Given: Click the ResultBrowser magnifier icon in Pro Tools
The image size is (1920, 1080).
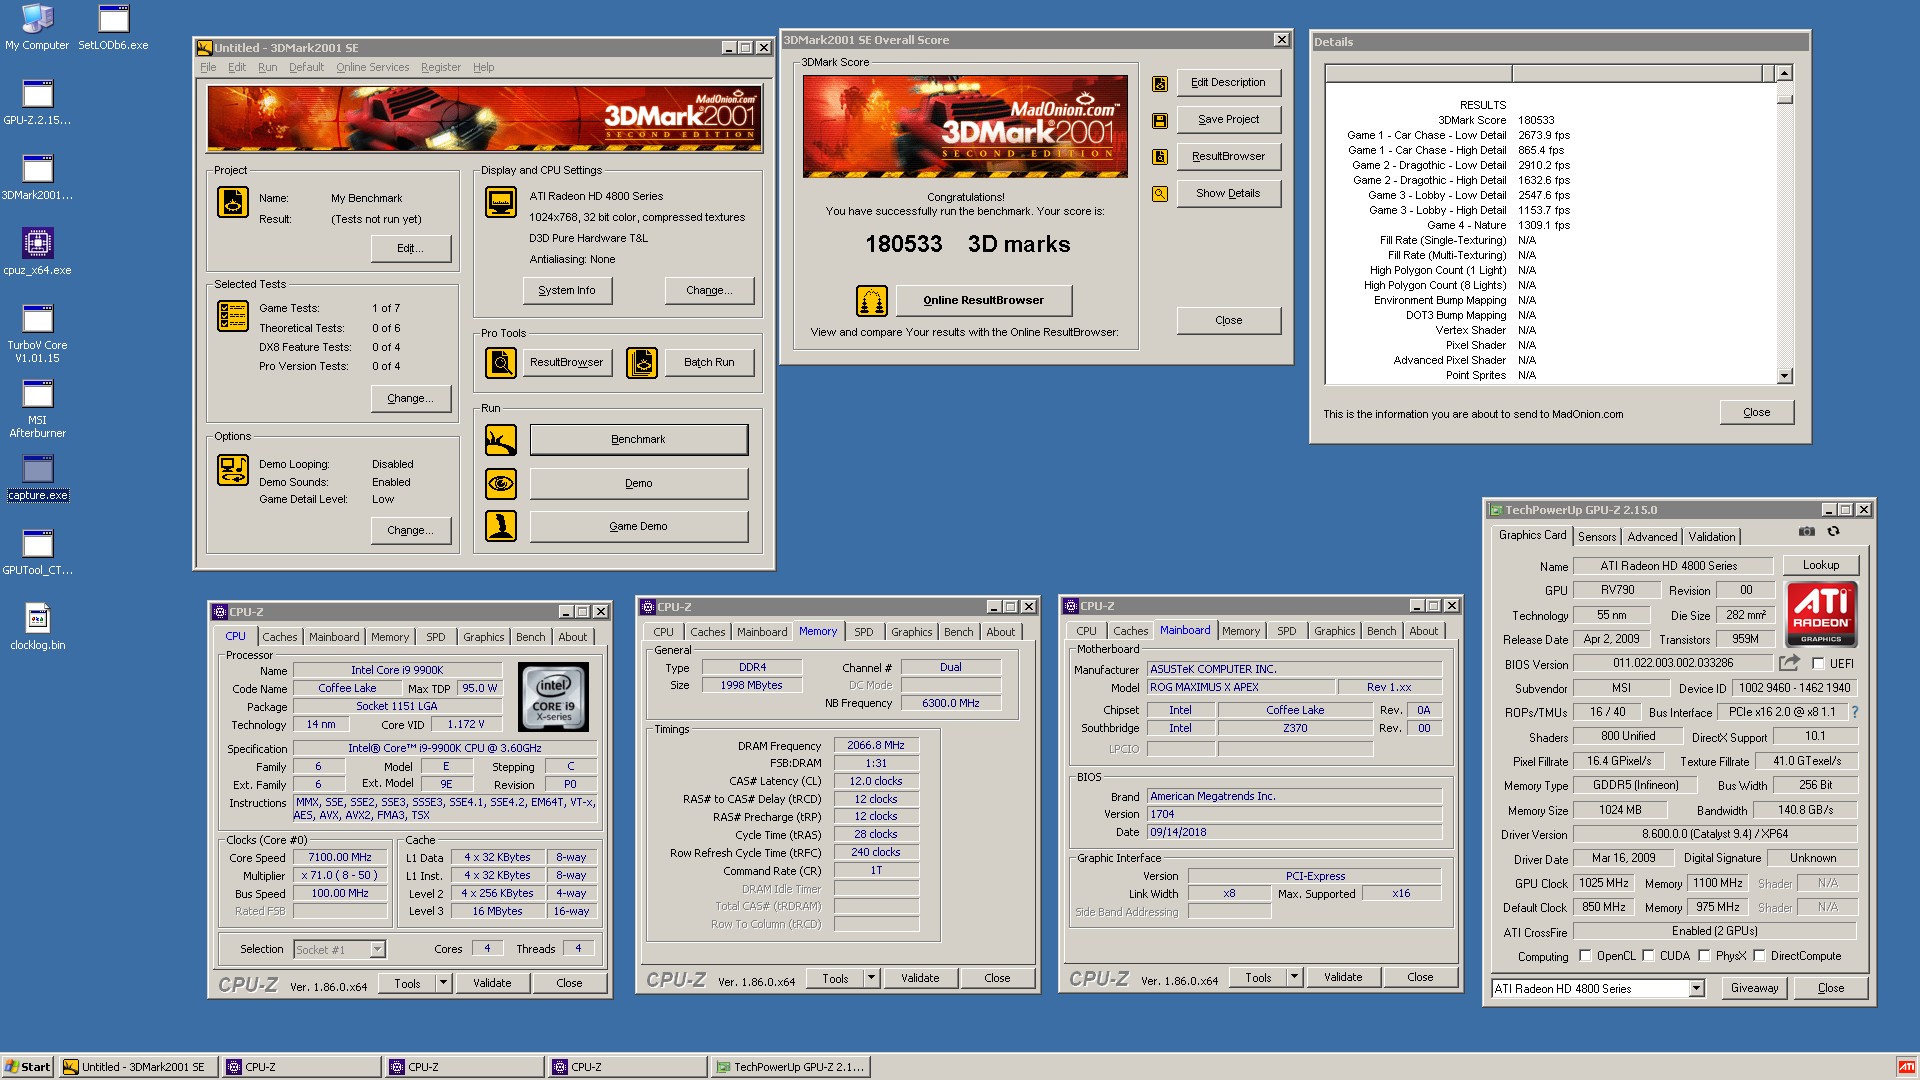Looking at the screenshot, I should point(501,362).
